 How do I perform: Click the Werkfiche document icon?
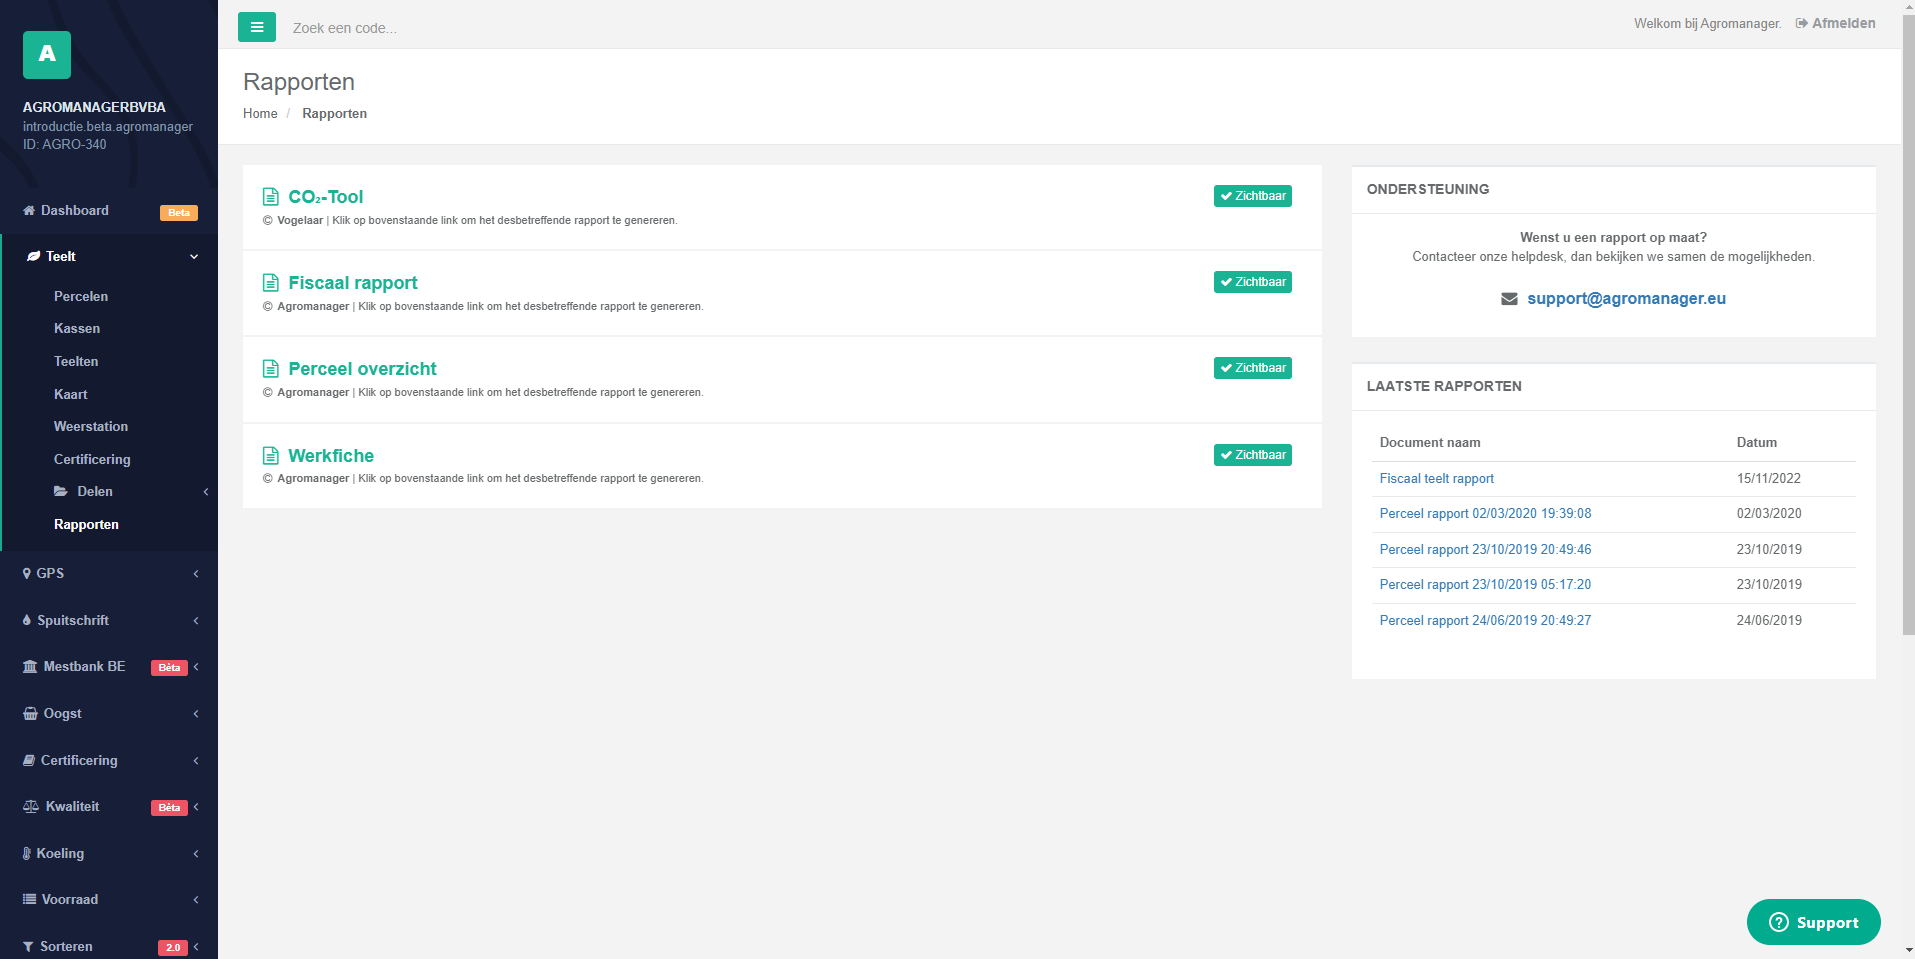tap(270, 456)
